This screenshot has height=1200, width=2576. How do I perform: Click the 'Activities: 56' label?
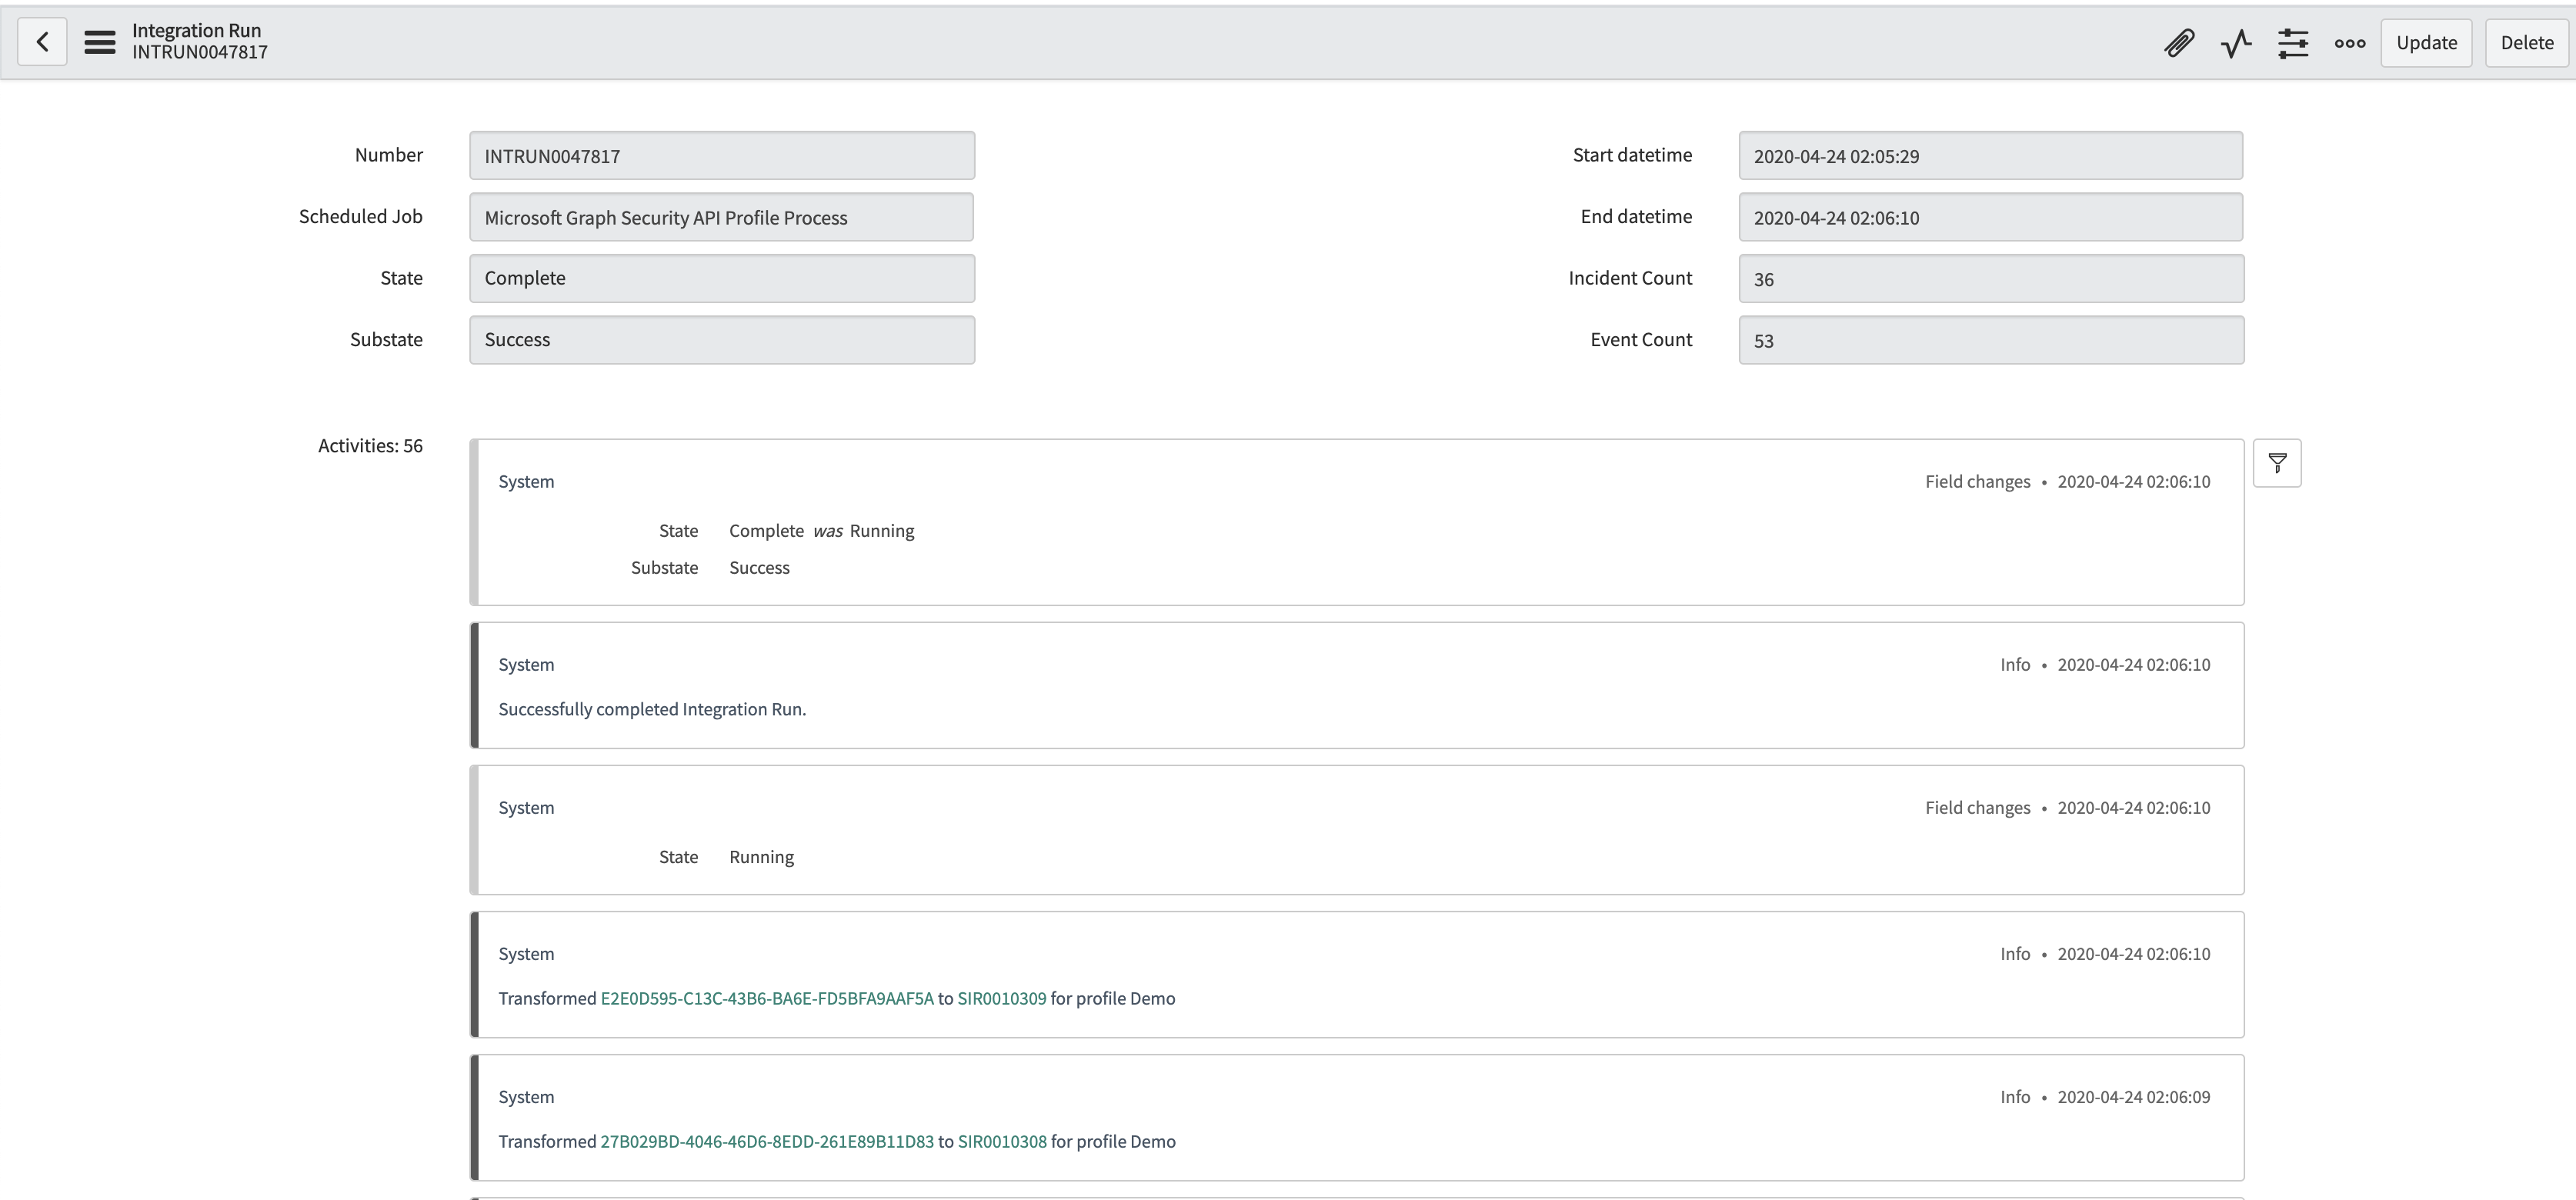370,446
